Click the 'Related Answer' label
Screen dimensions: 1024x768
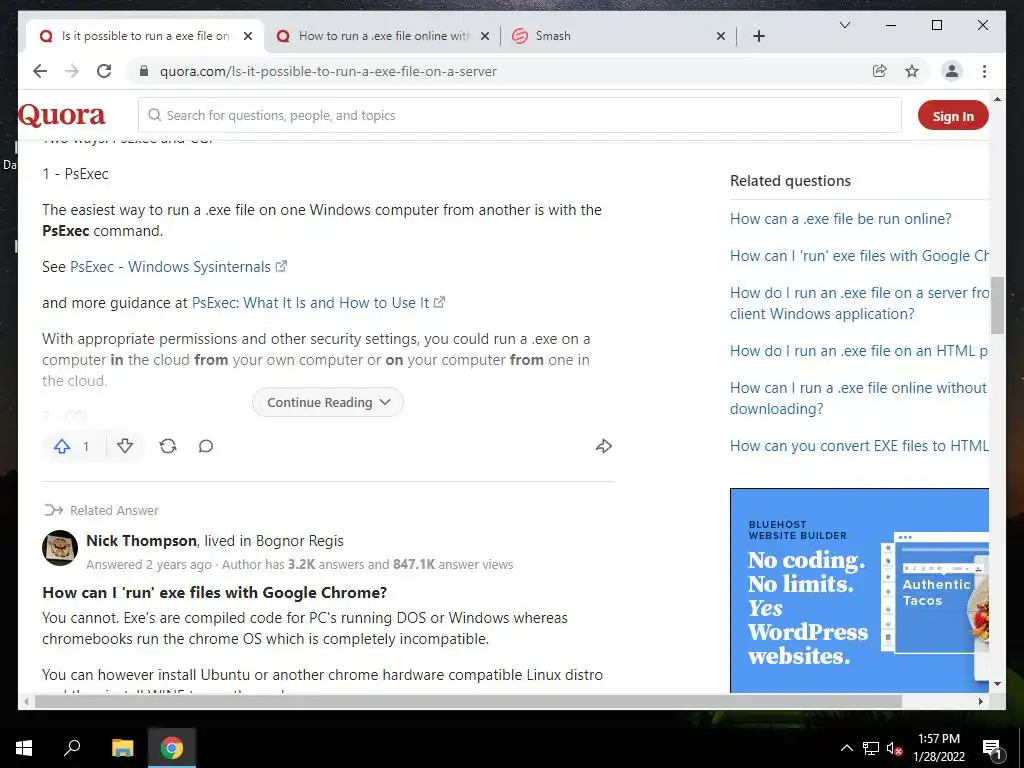[x=114, y=510]
